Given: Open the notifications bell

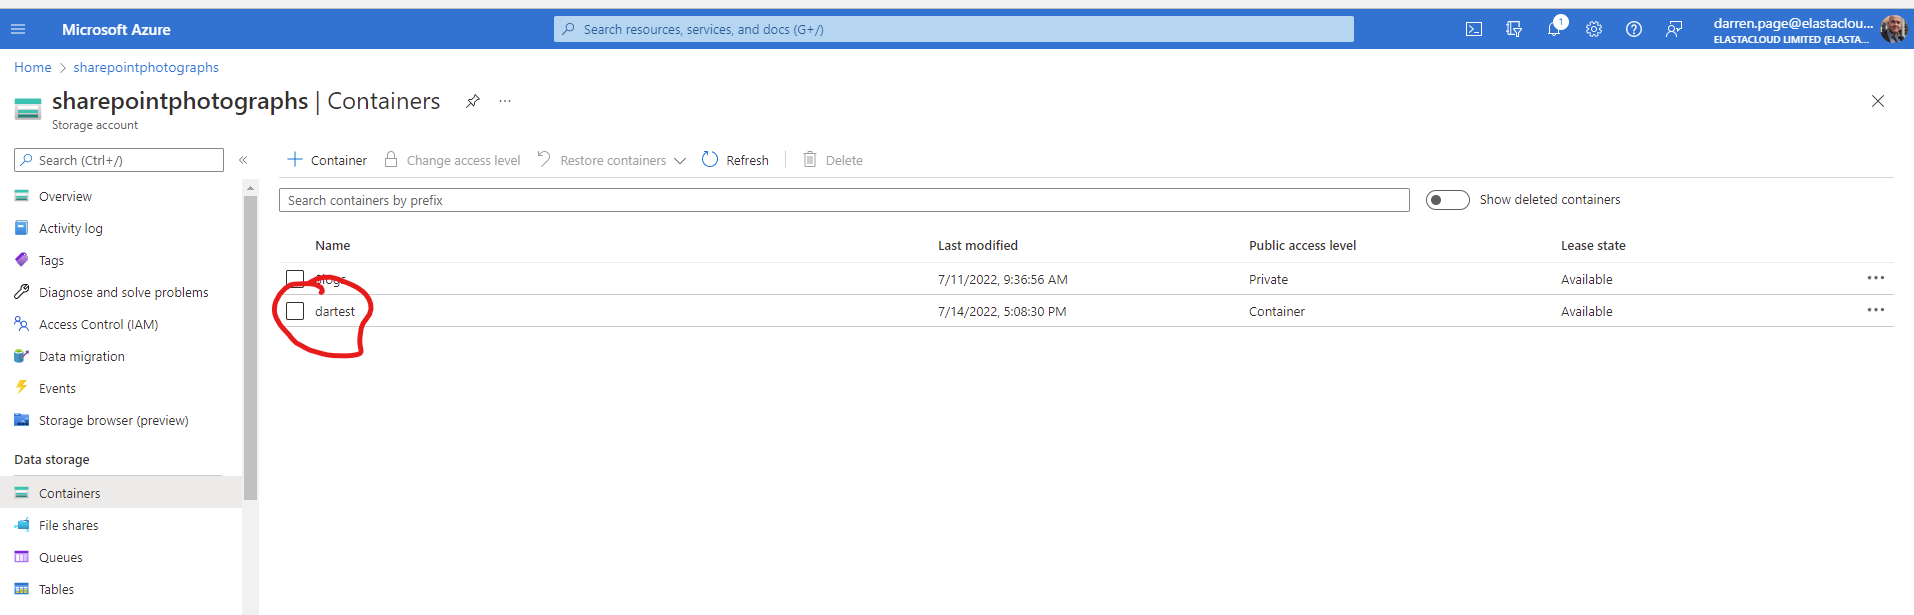Looking at the screenshot, I should [x=1554, y=29].
